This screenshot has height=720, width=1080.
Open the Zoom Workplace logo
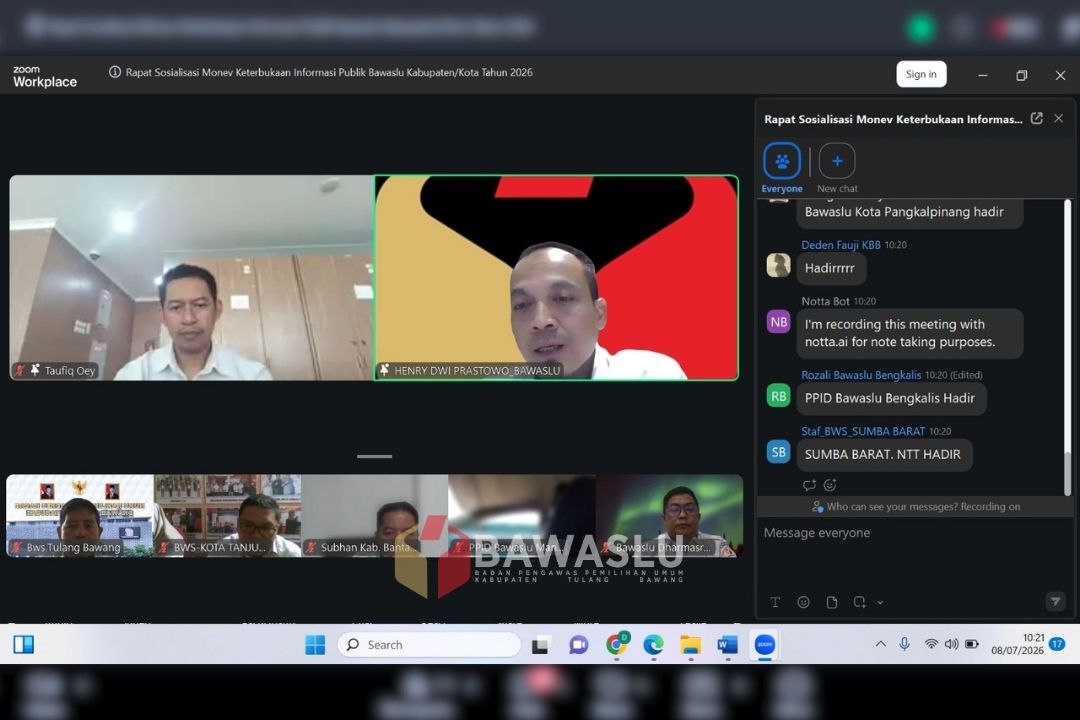pos(45,76)
